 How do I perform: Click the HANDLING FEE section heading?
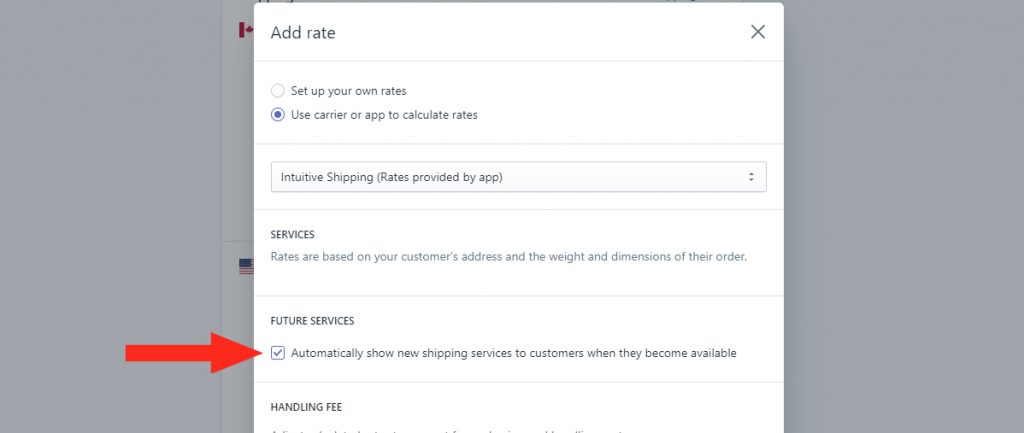(x=306, y=408)
